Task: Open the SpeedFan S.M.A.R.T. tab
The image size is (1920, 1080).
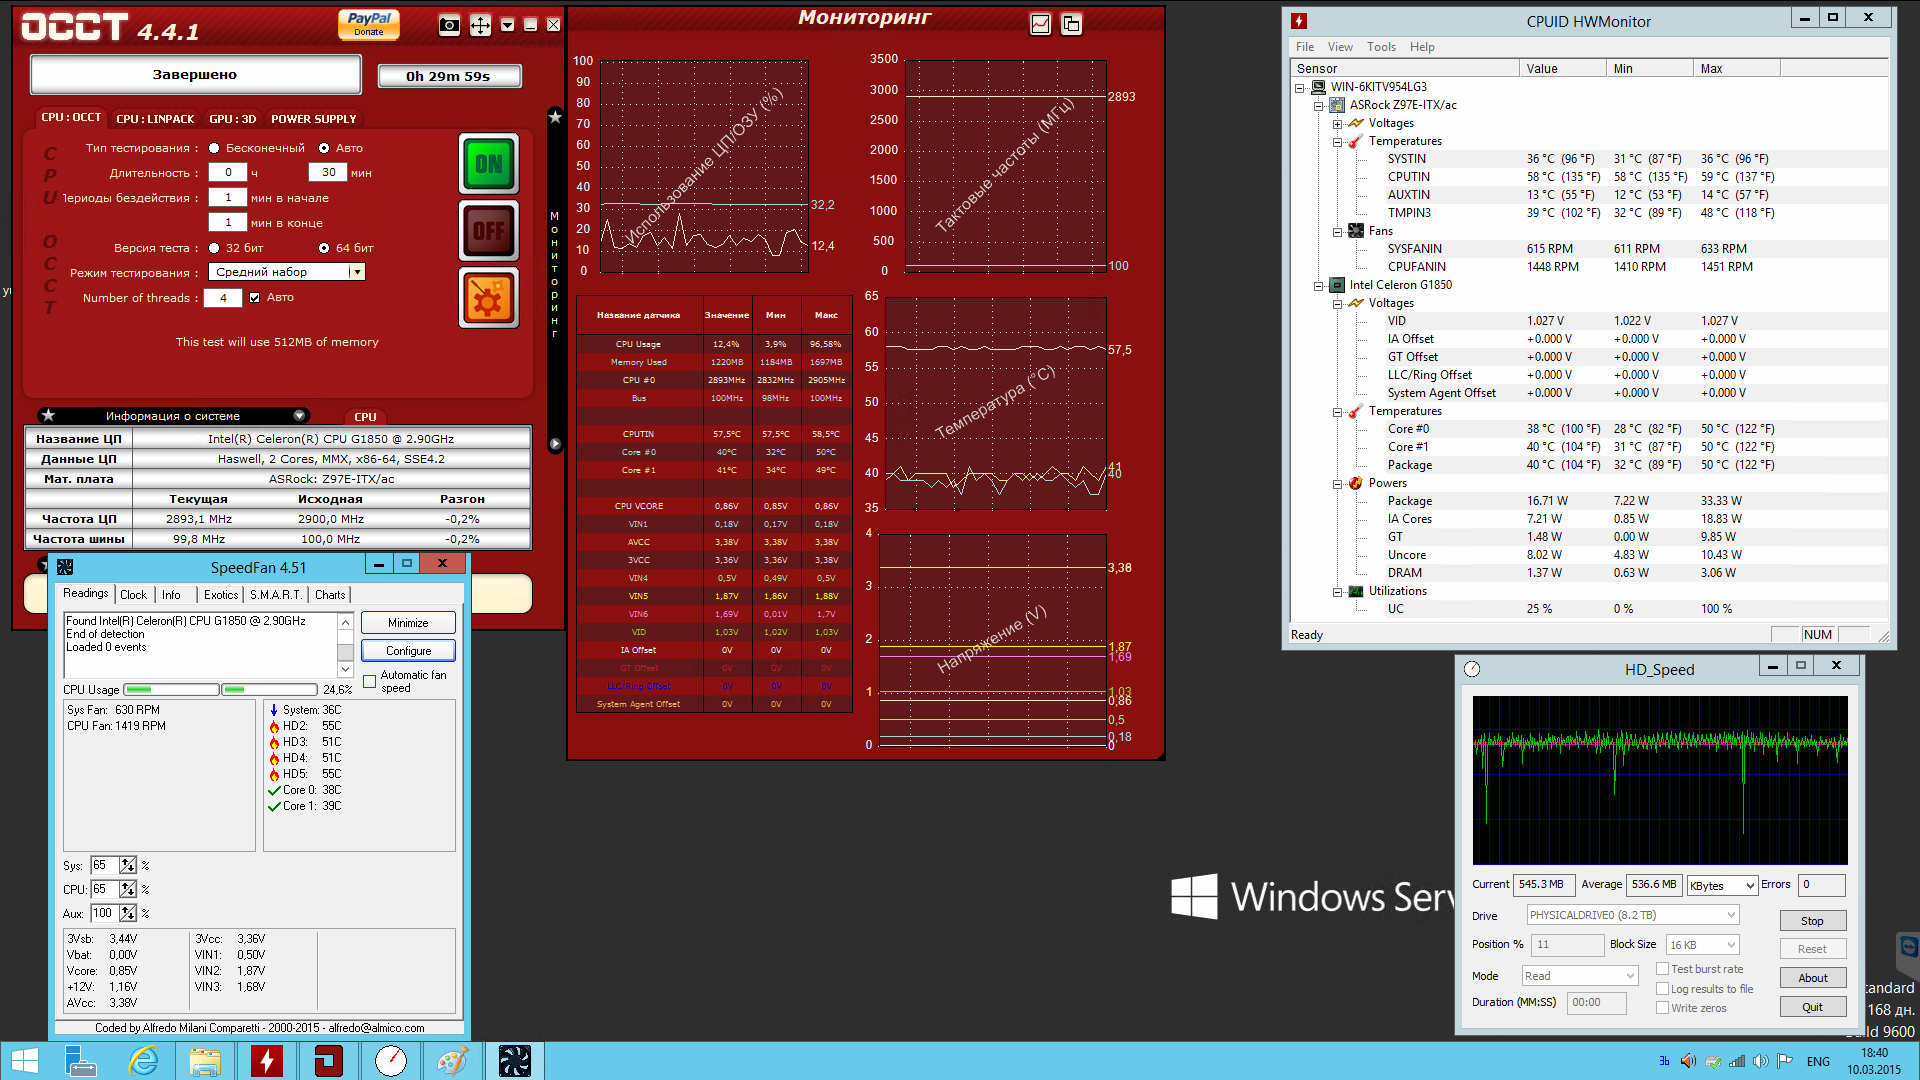Action: [x=276, y=595]
